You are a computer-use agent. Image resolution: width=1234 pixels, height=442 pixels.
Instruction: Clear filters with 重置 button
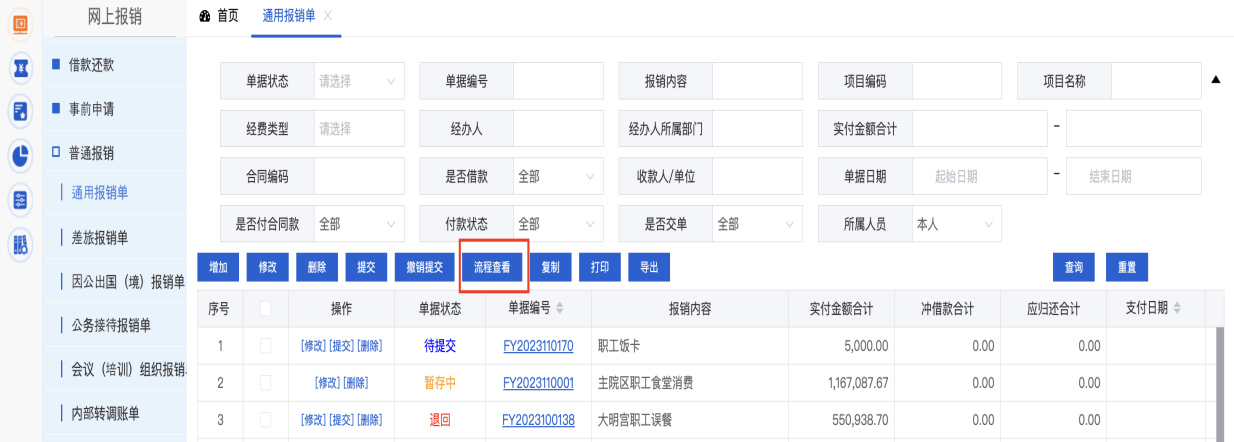pos(1127,267)
